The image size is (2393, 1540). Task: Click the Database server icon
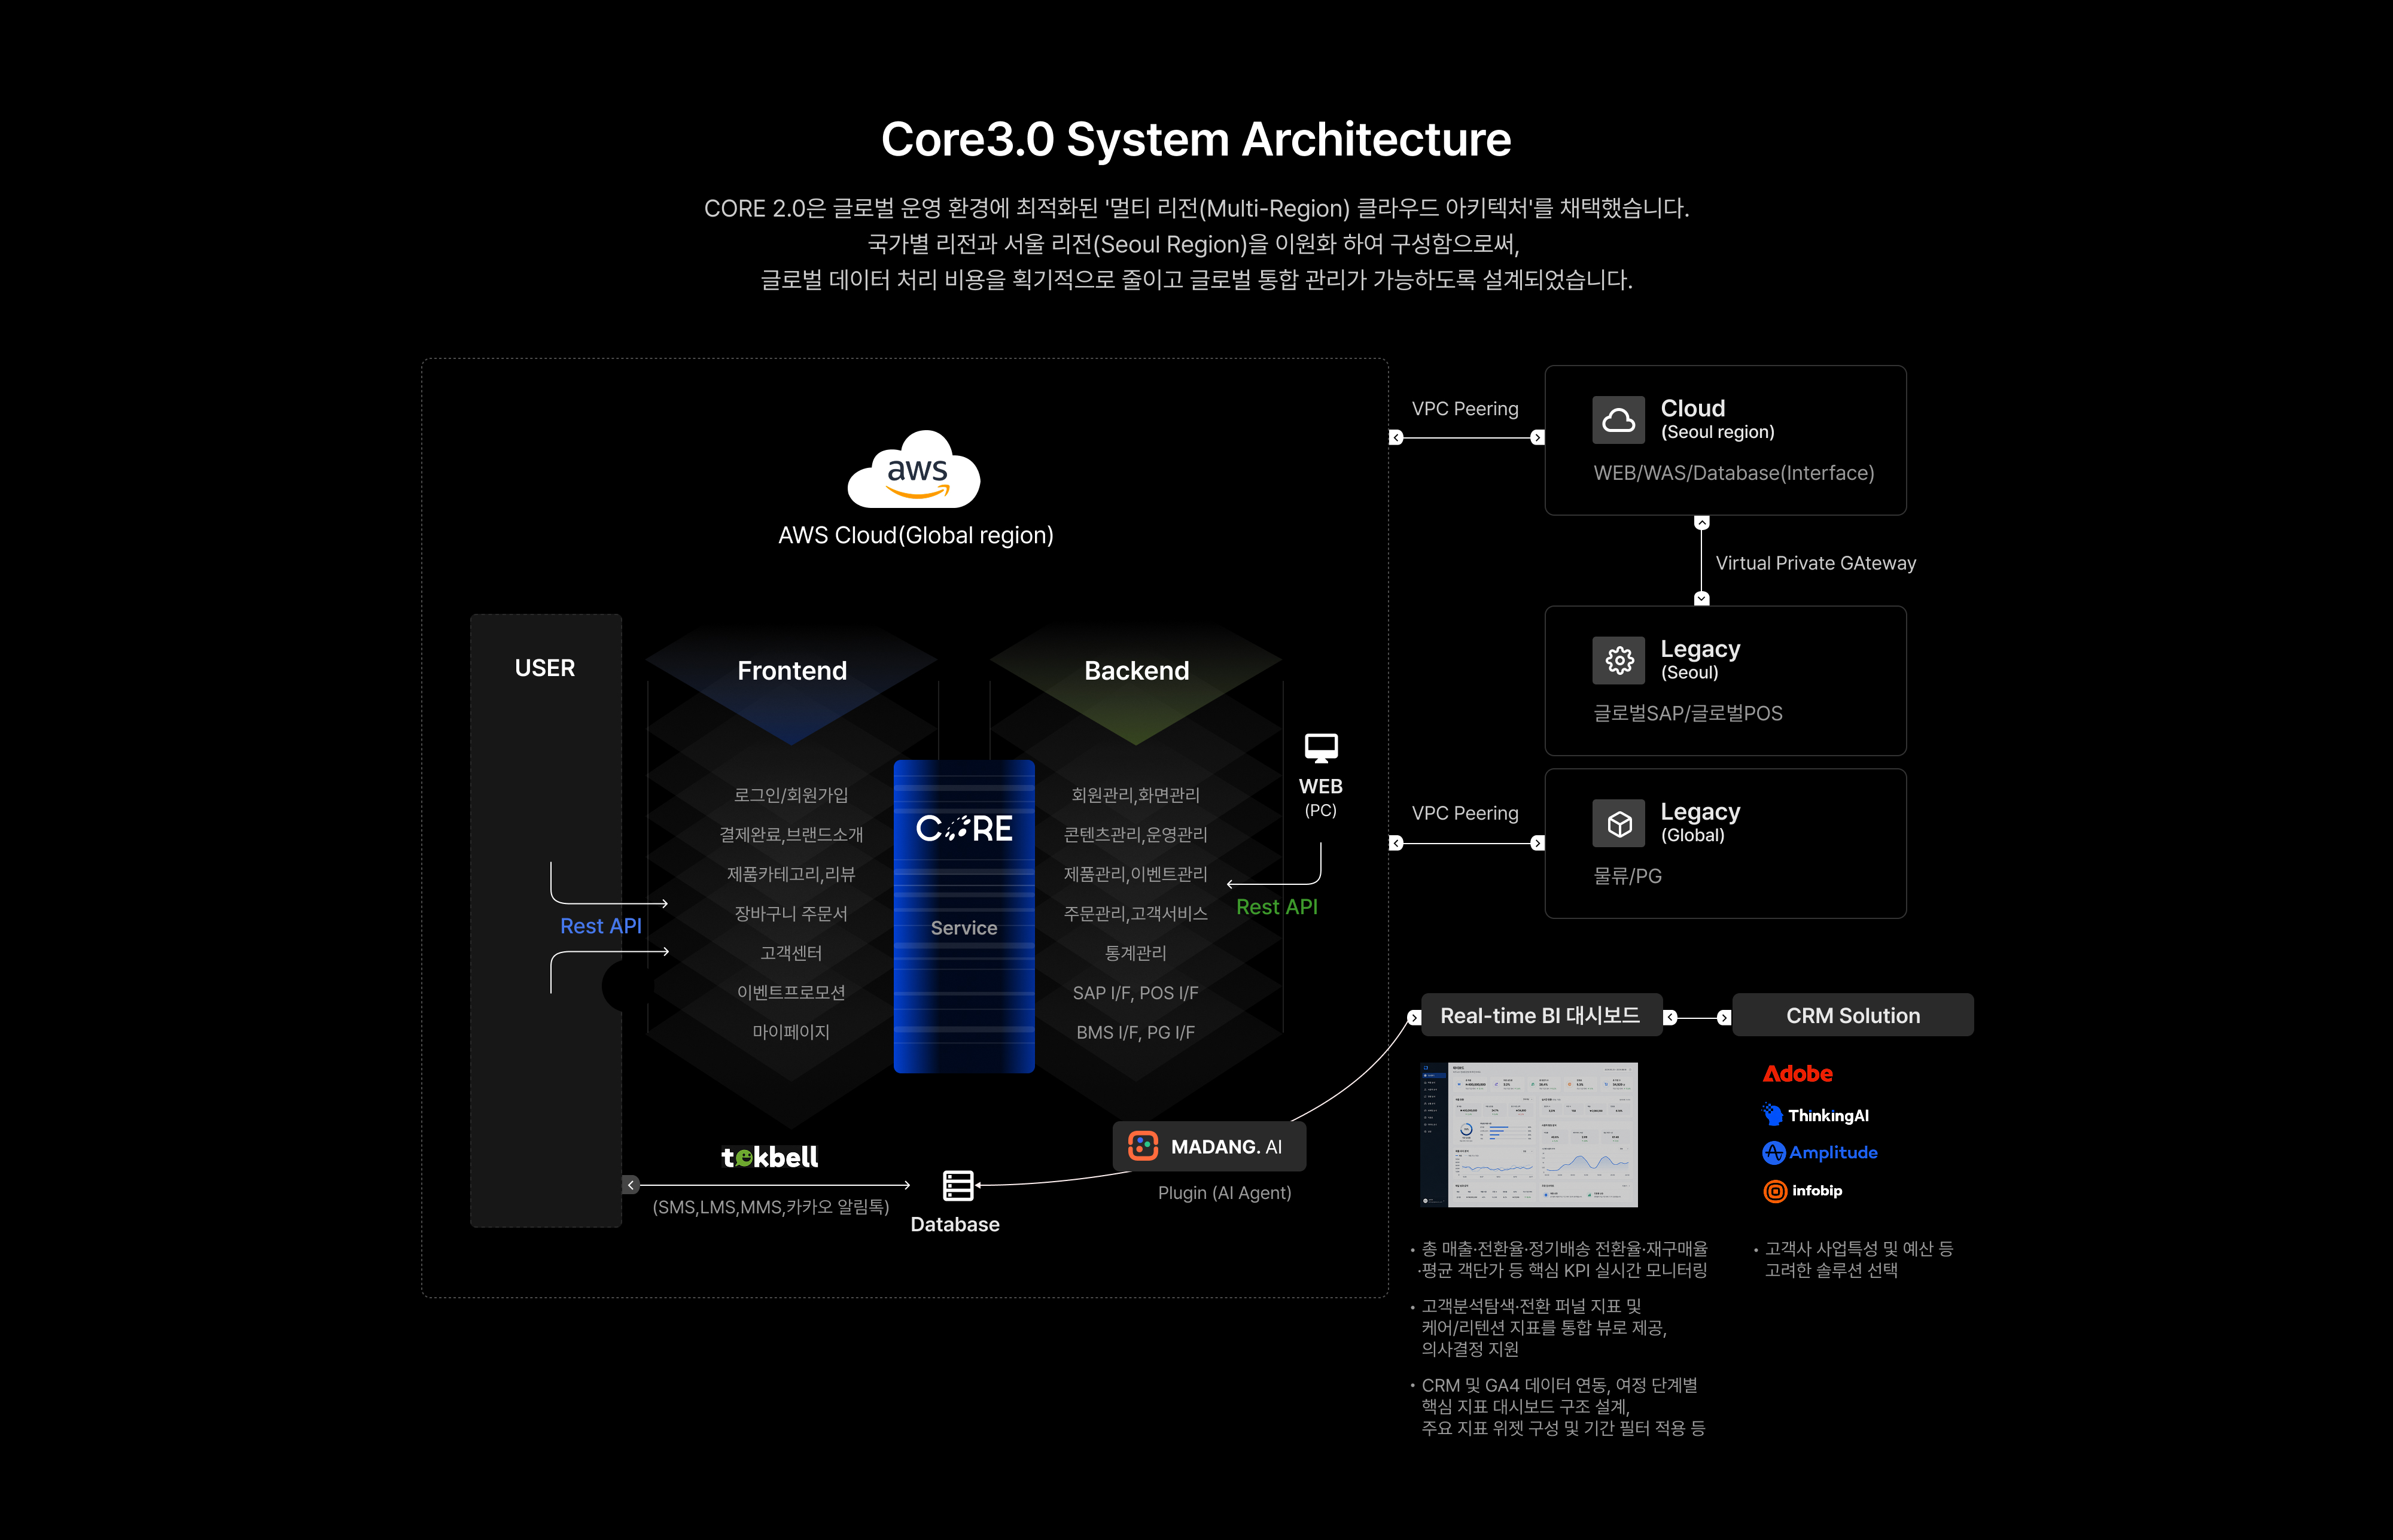point(958,1185)
